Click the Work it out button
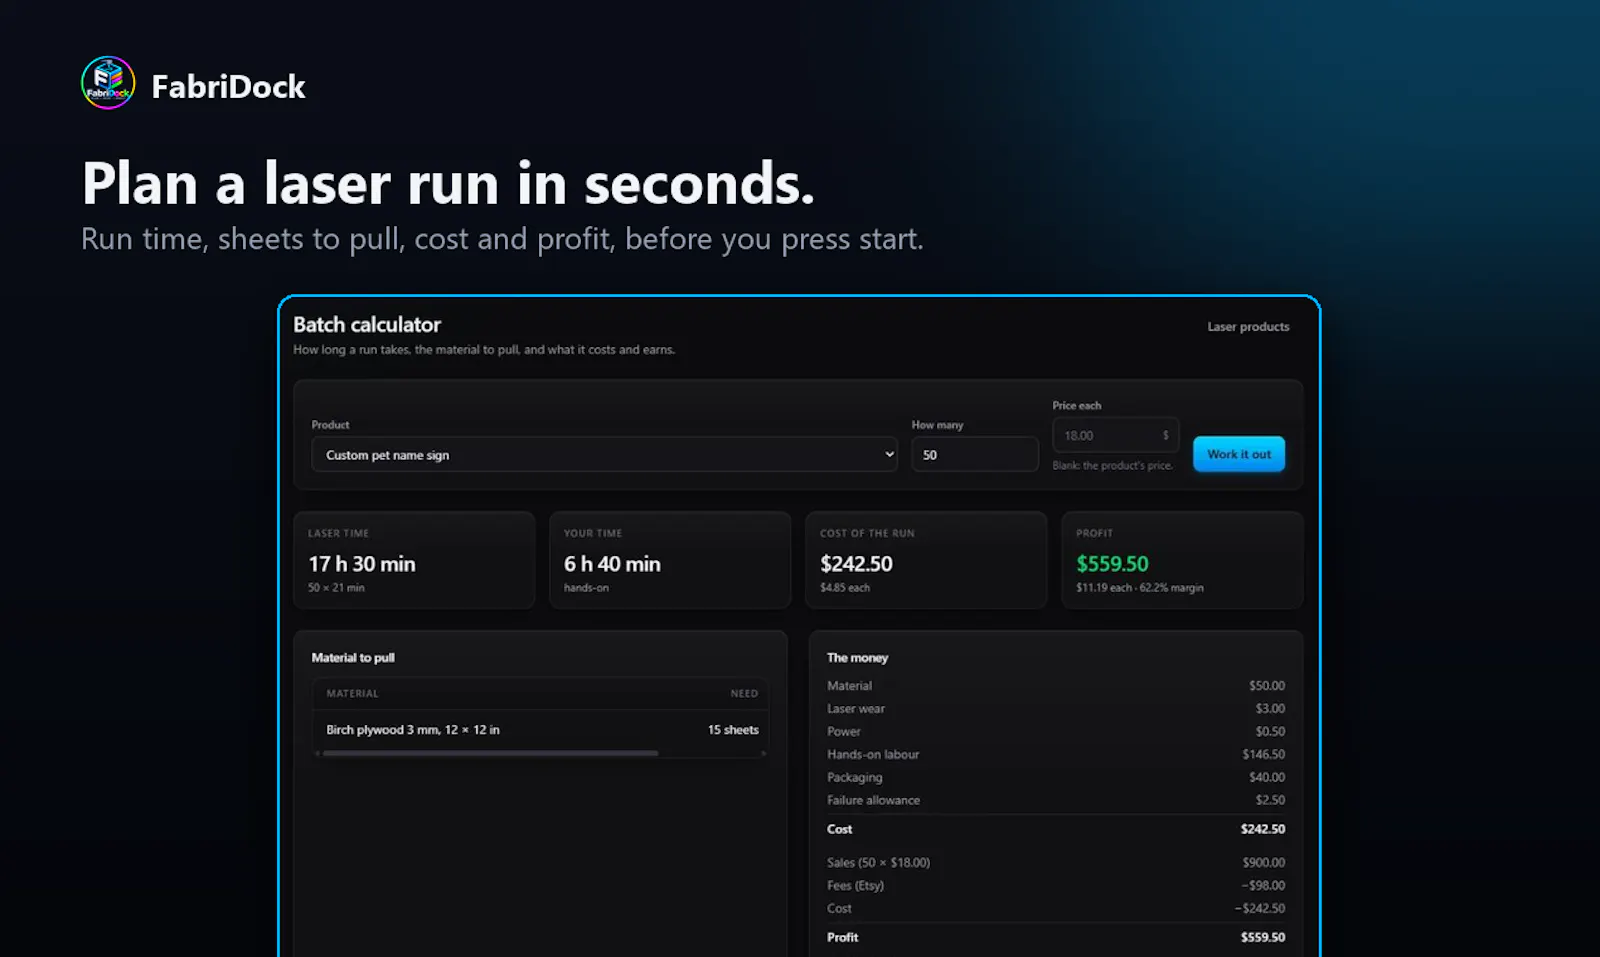1600x957 pixels. 1238,454
